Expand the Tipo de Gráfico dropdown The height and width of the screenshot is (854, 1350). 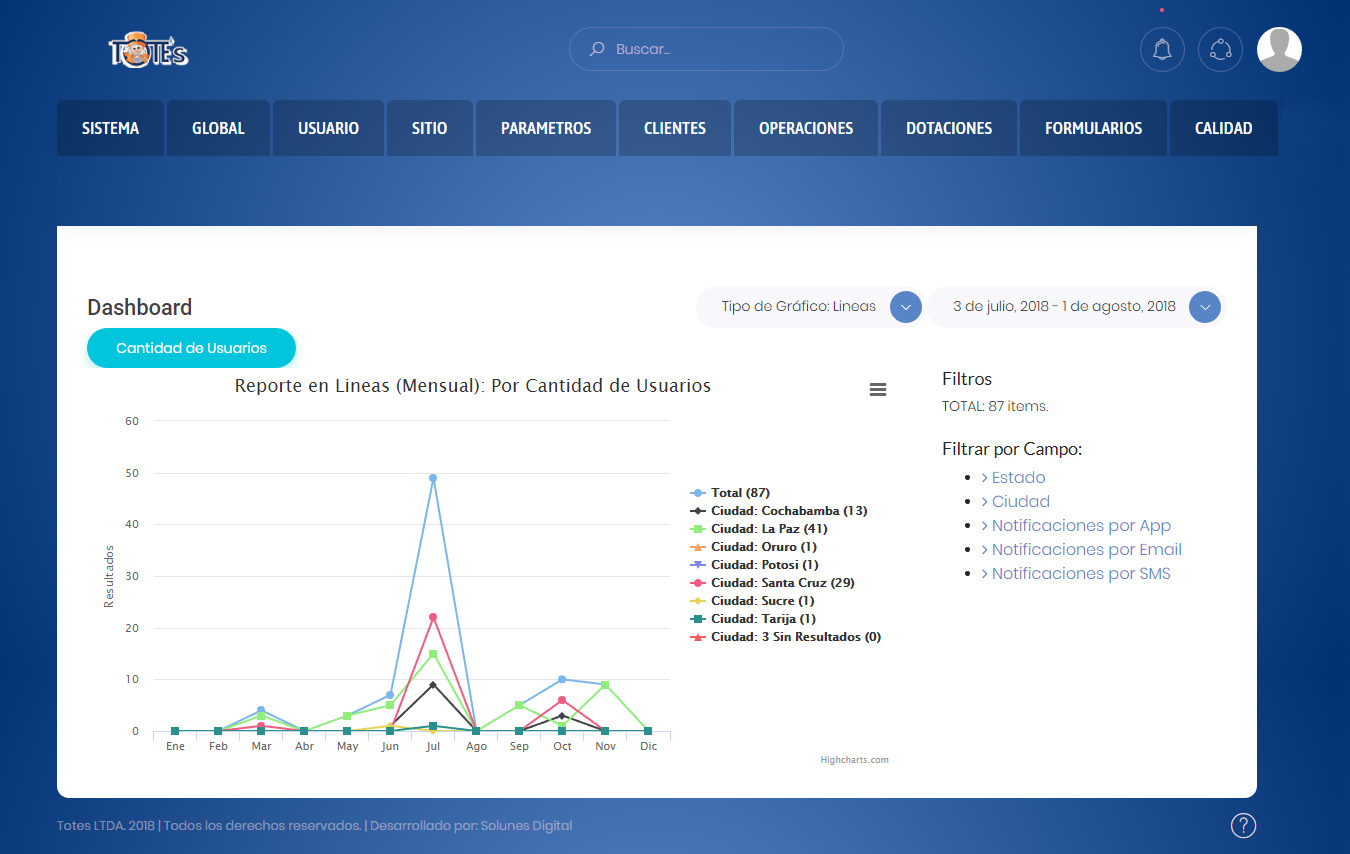click(x=905, y=307)
